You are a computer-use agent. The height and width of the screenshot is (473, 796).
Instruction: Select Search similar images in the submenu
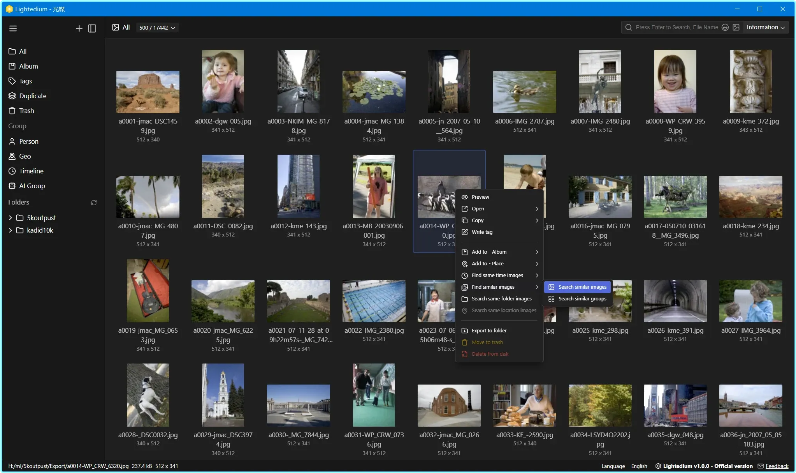coord(578,287)
